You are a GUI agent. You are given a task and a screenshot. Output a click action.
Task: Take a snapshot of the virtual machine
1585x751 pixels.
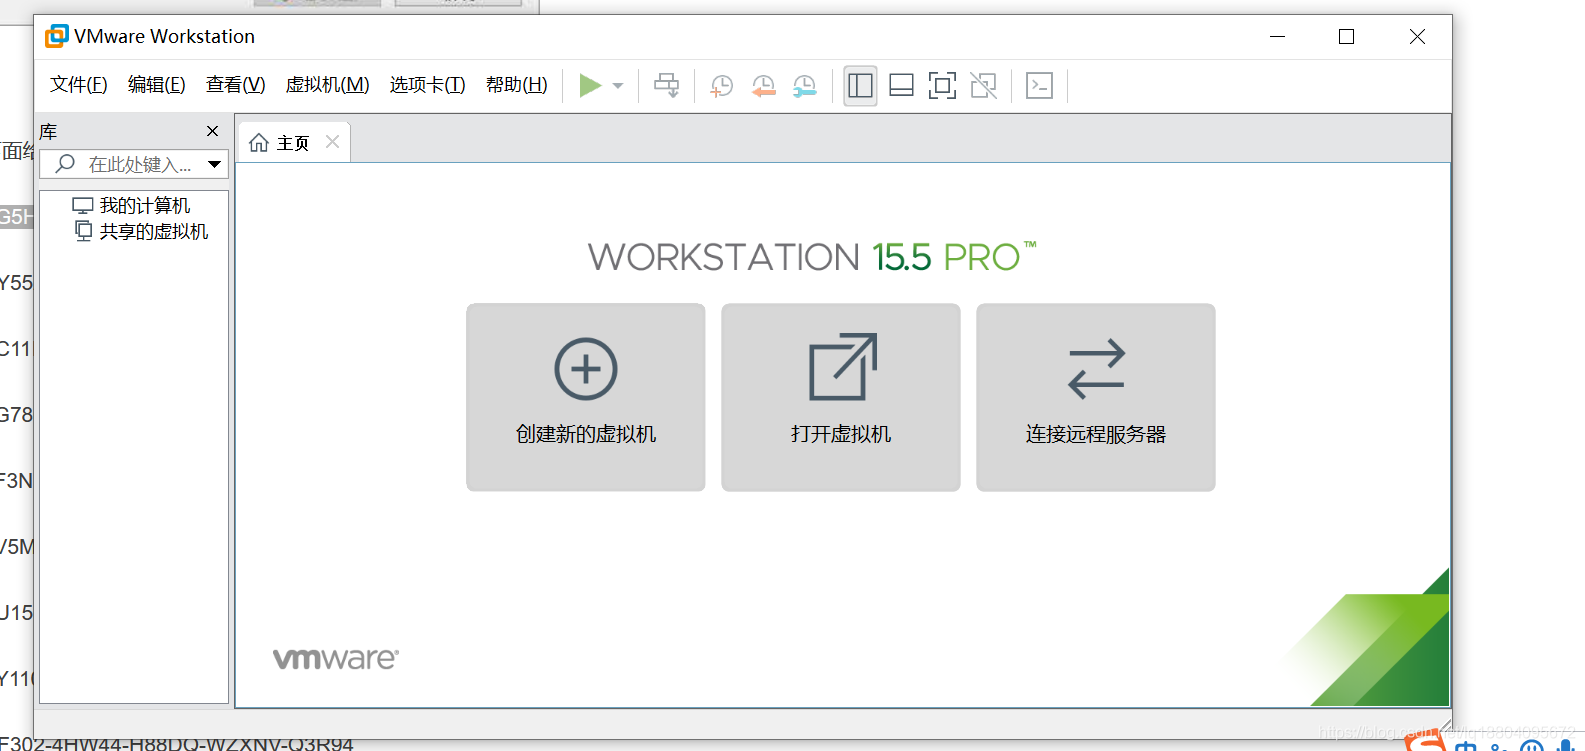721,86
